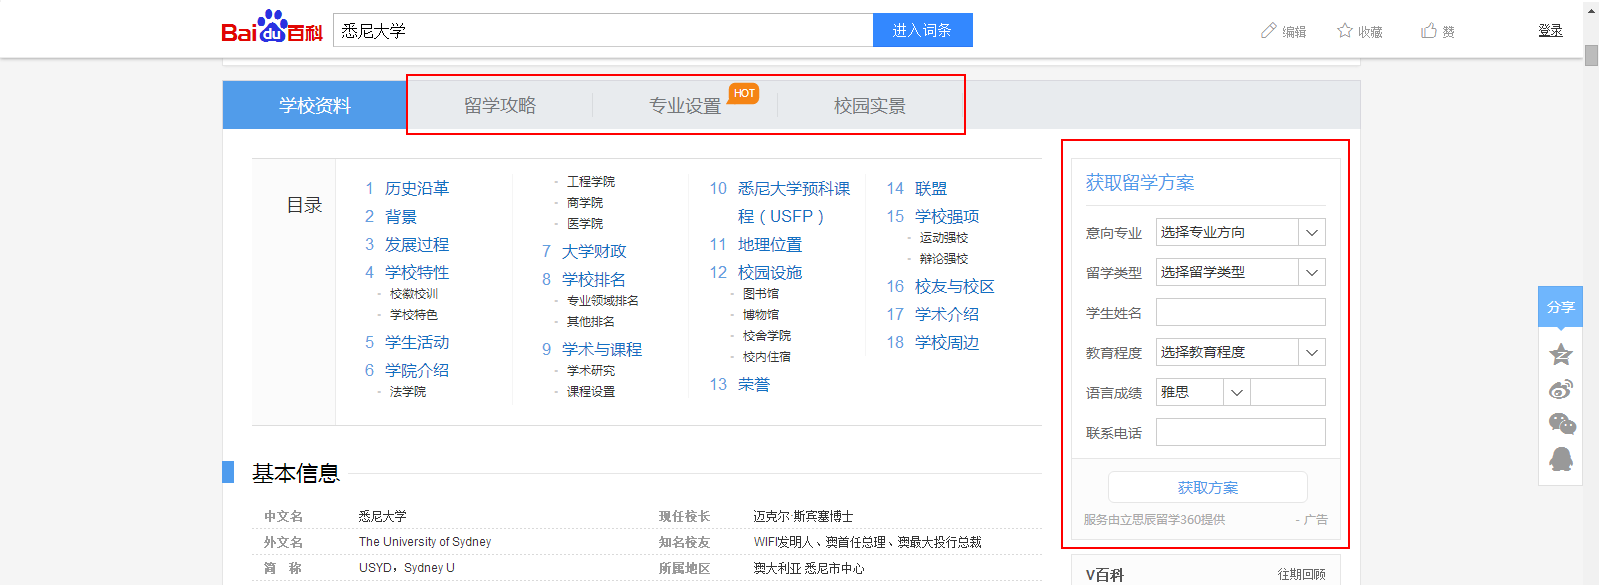This screenshot has height=585, width=1599.
Task: Go to 校园设施 section
Action: (x=770, y=272)
